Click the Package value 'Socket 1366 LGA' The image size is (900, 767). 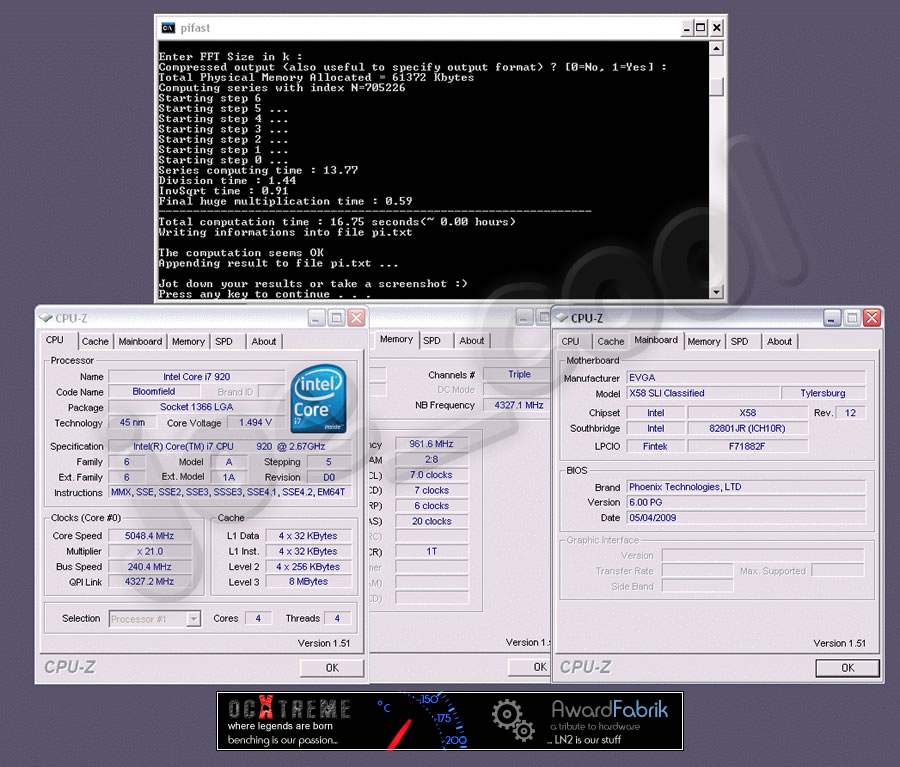pos(197,407)
